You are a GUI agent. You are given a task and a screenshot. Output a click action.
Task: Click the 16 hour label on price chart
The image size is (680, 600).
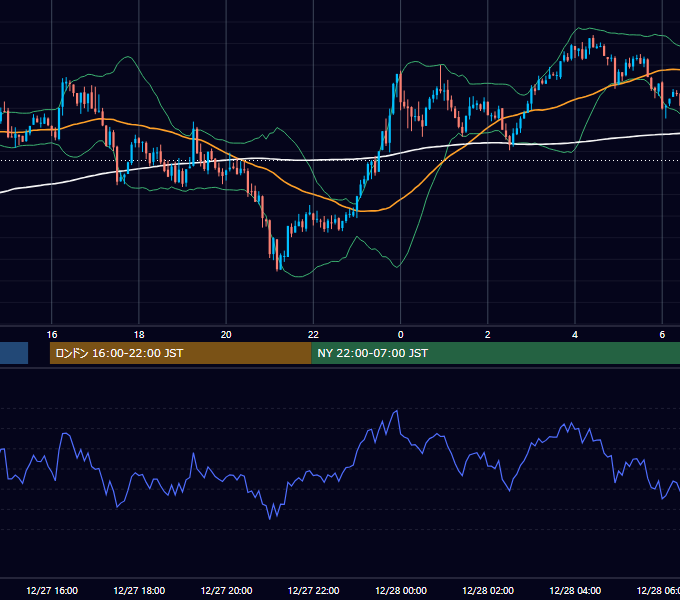click(x=52, y=335)
